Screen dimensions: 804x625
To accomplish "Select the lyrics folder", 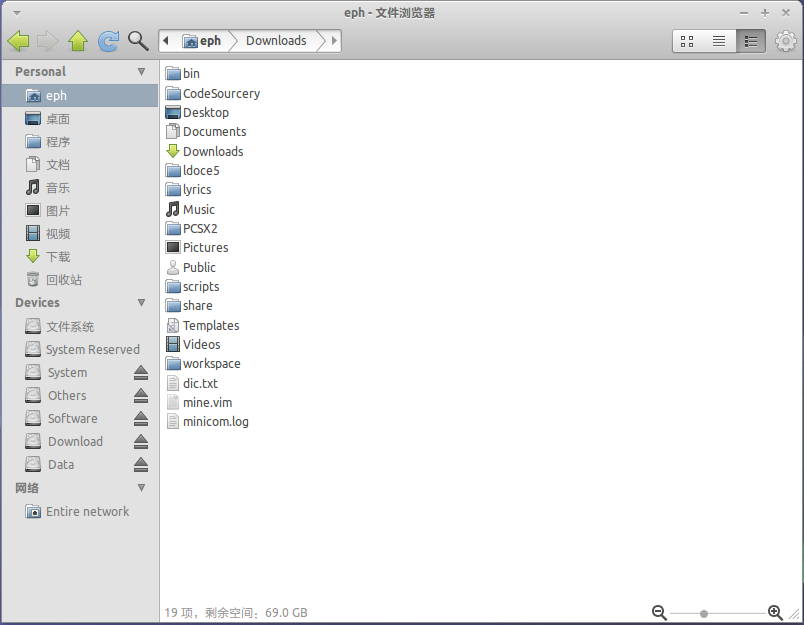I will [x=188, y=190].
